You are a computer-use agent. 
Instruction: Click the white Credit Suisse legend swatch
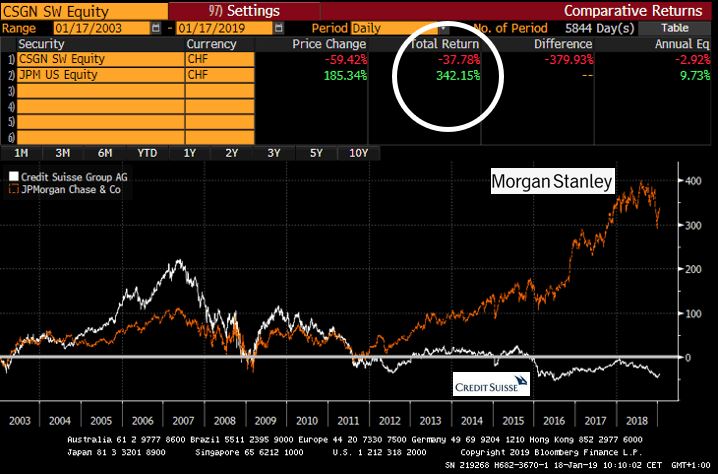(14, 177)
